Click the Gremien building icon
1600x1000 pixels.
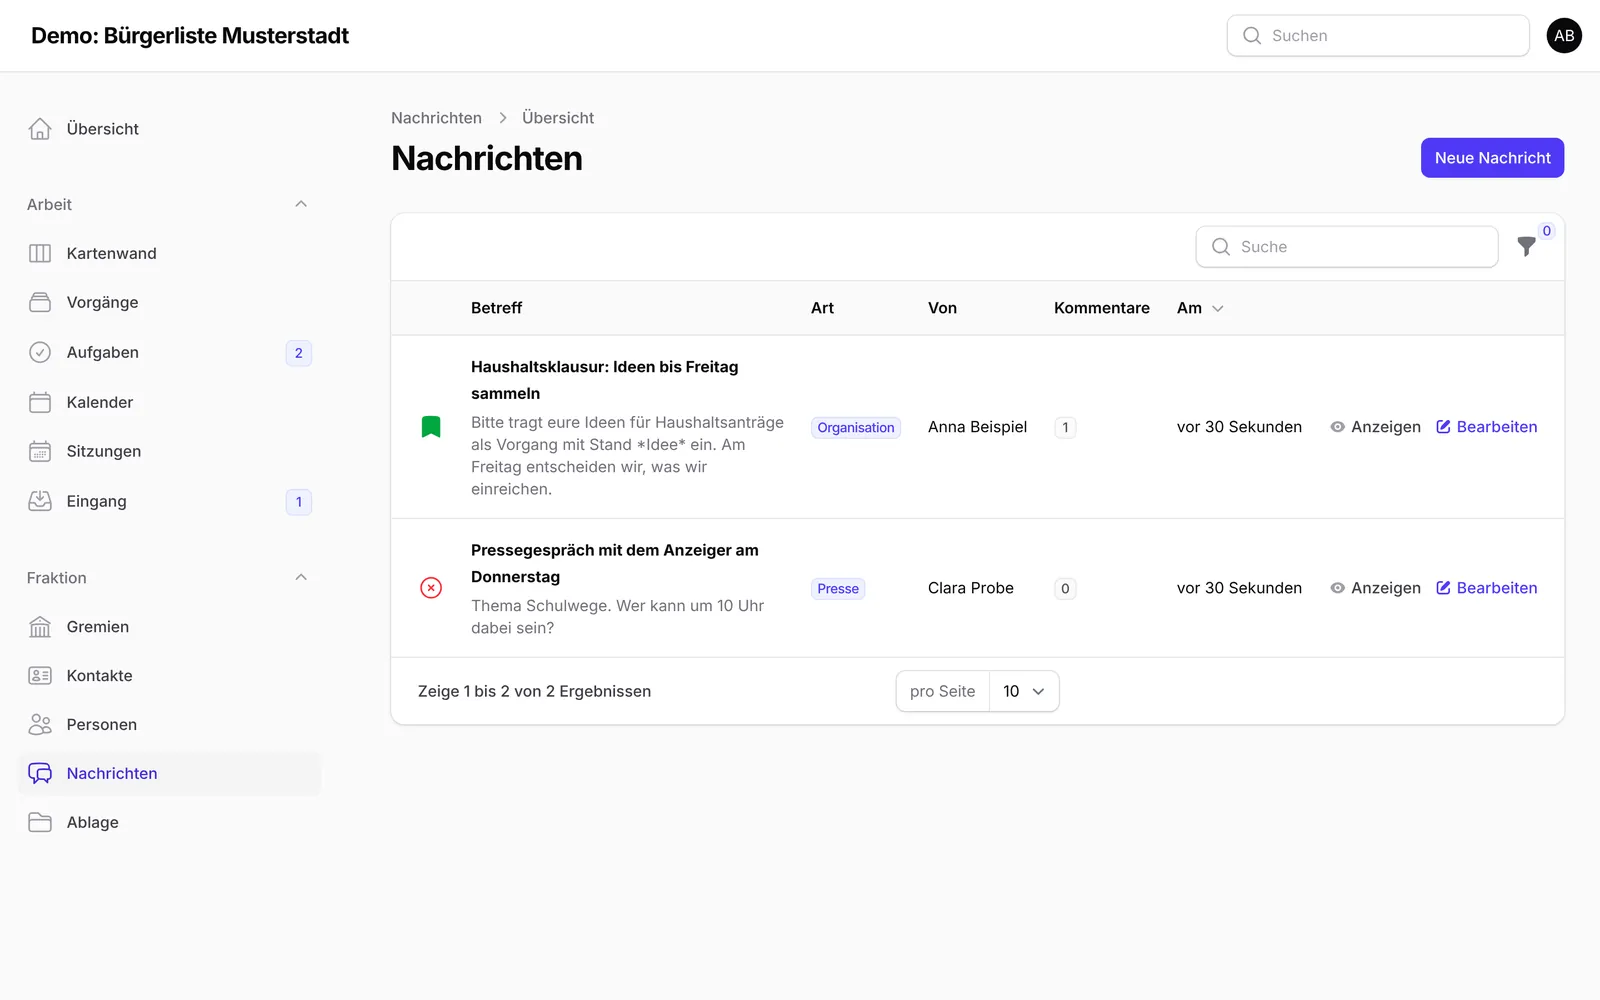tap(40, 627)
